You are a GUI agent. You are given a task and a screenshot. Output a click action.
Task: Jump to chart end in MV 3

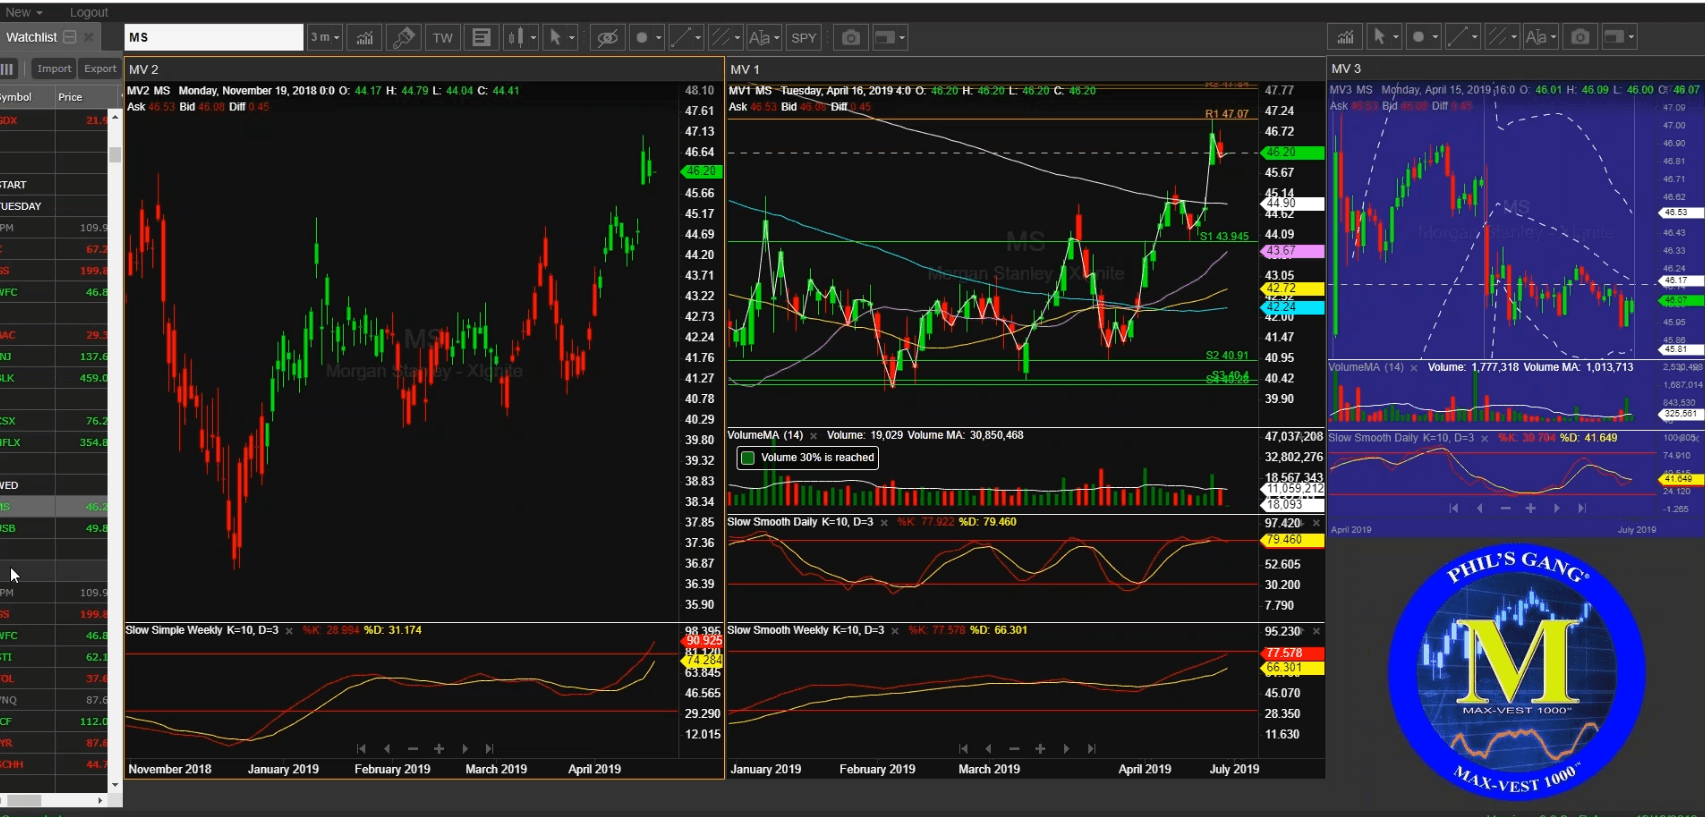(1582, 508)
